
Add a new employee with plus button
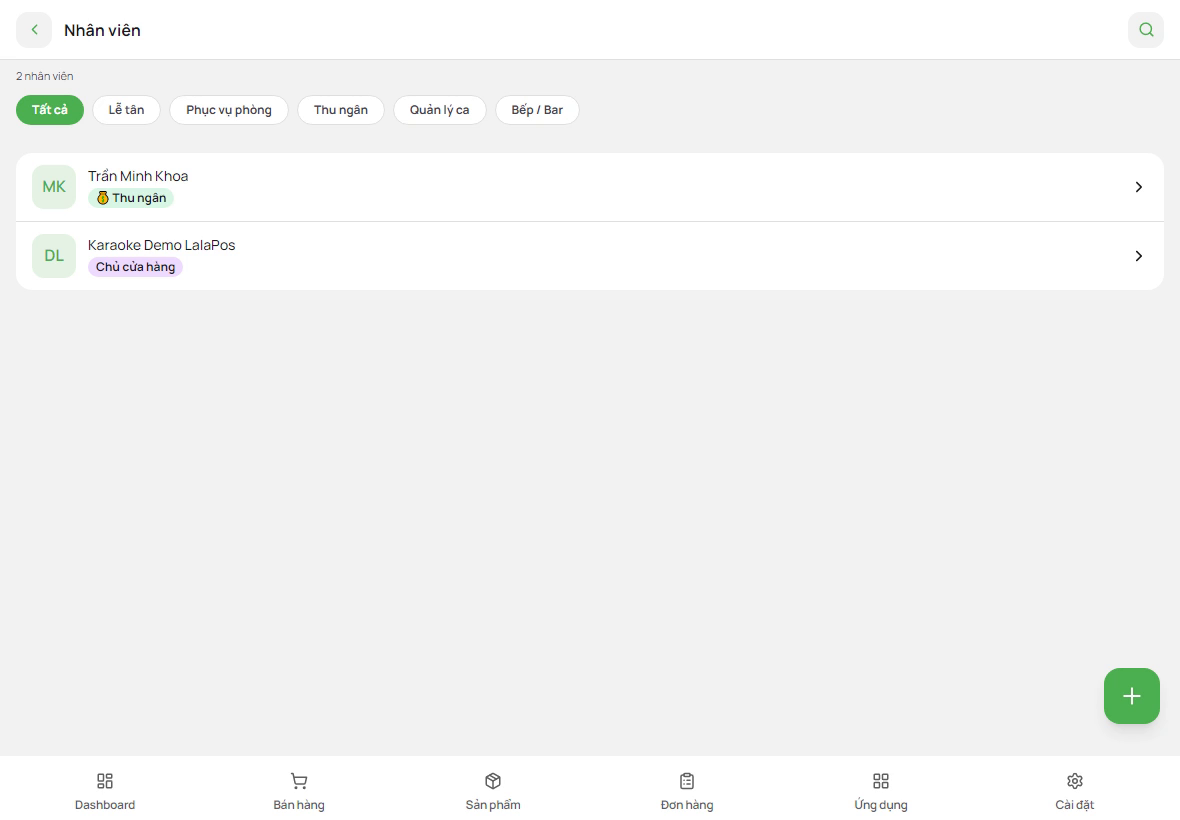pos(1131,696)
